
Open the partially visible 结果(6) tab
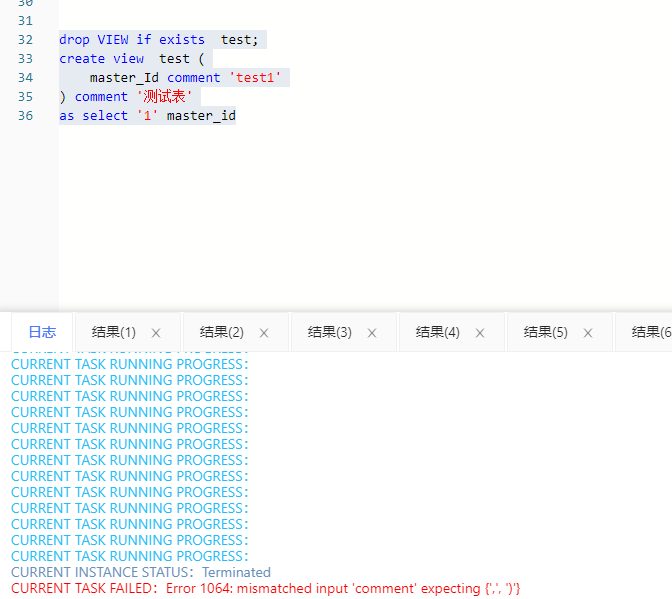click(x=650, y=333)
